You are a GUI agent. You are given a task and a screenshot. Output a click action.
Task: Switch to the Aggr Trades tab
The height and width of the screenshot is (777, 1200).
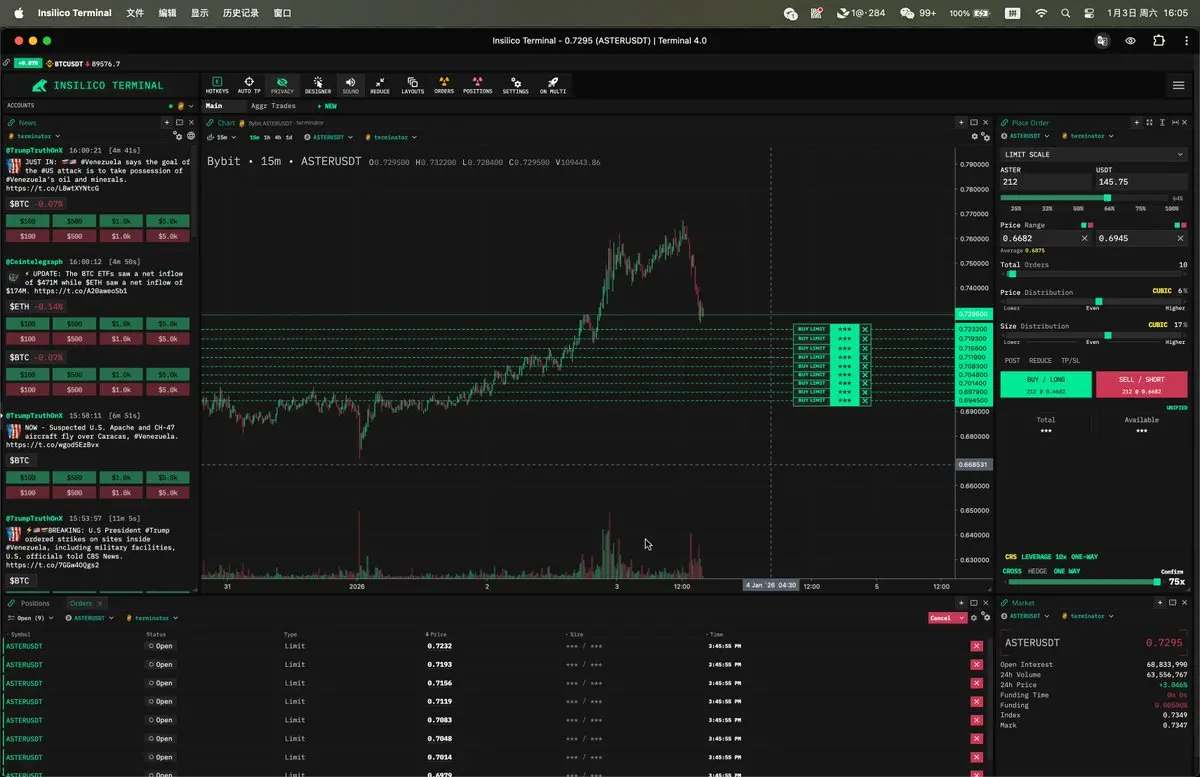(273, 105)
